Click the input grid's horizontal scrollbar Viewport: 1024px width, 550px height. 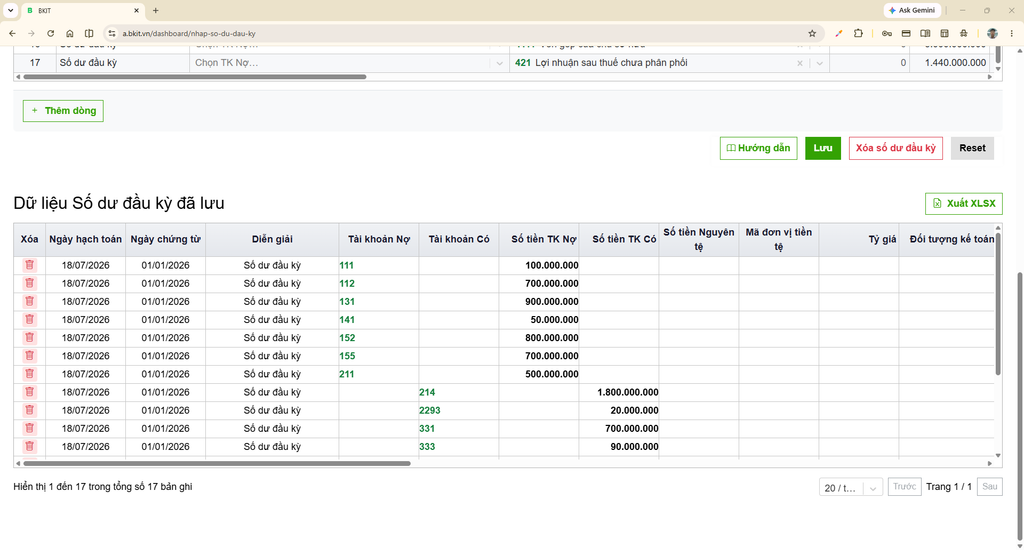(x=195, y=76)
